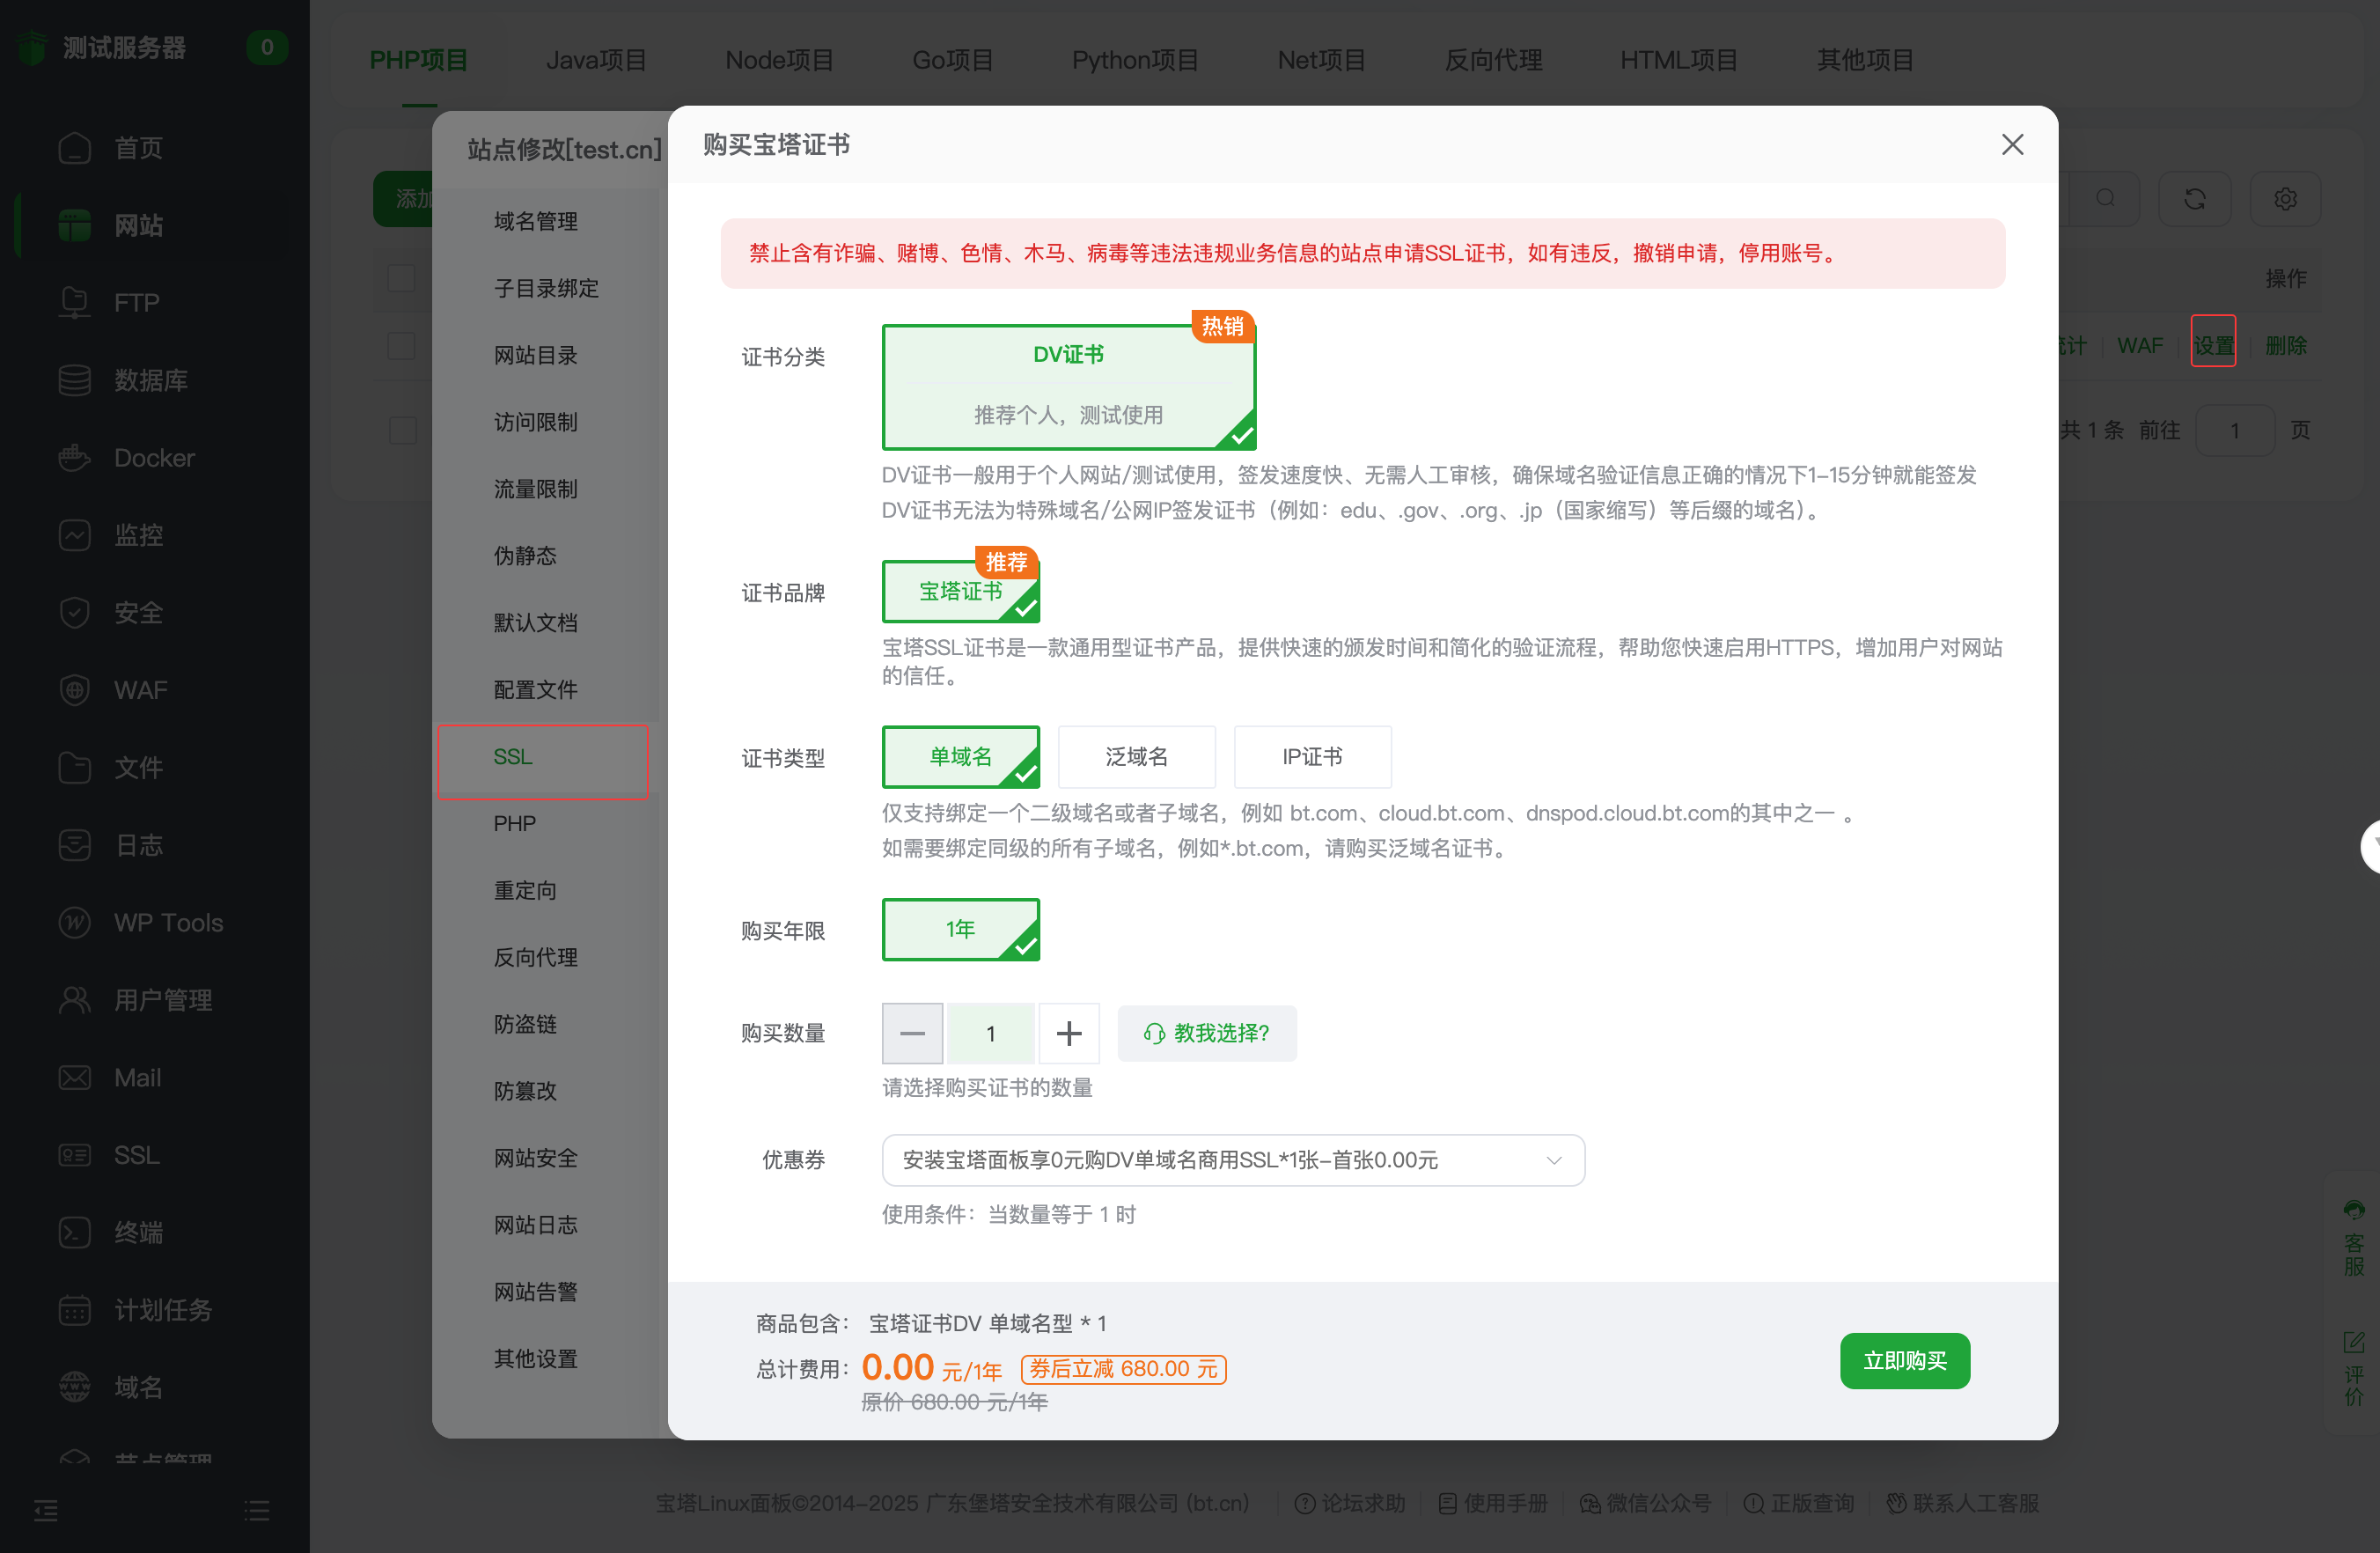Open the Mail section in sidebar
The height and width of the screenshot is (1553, 2380).
(137, 1077)
